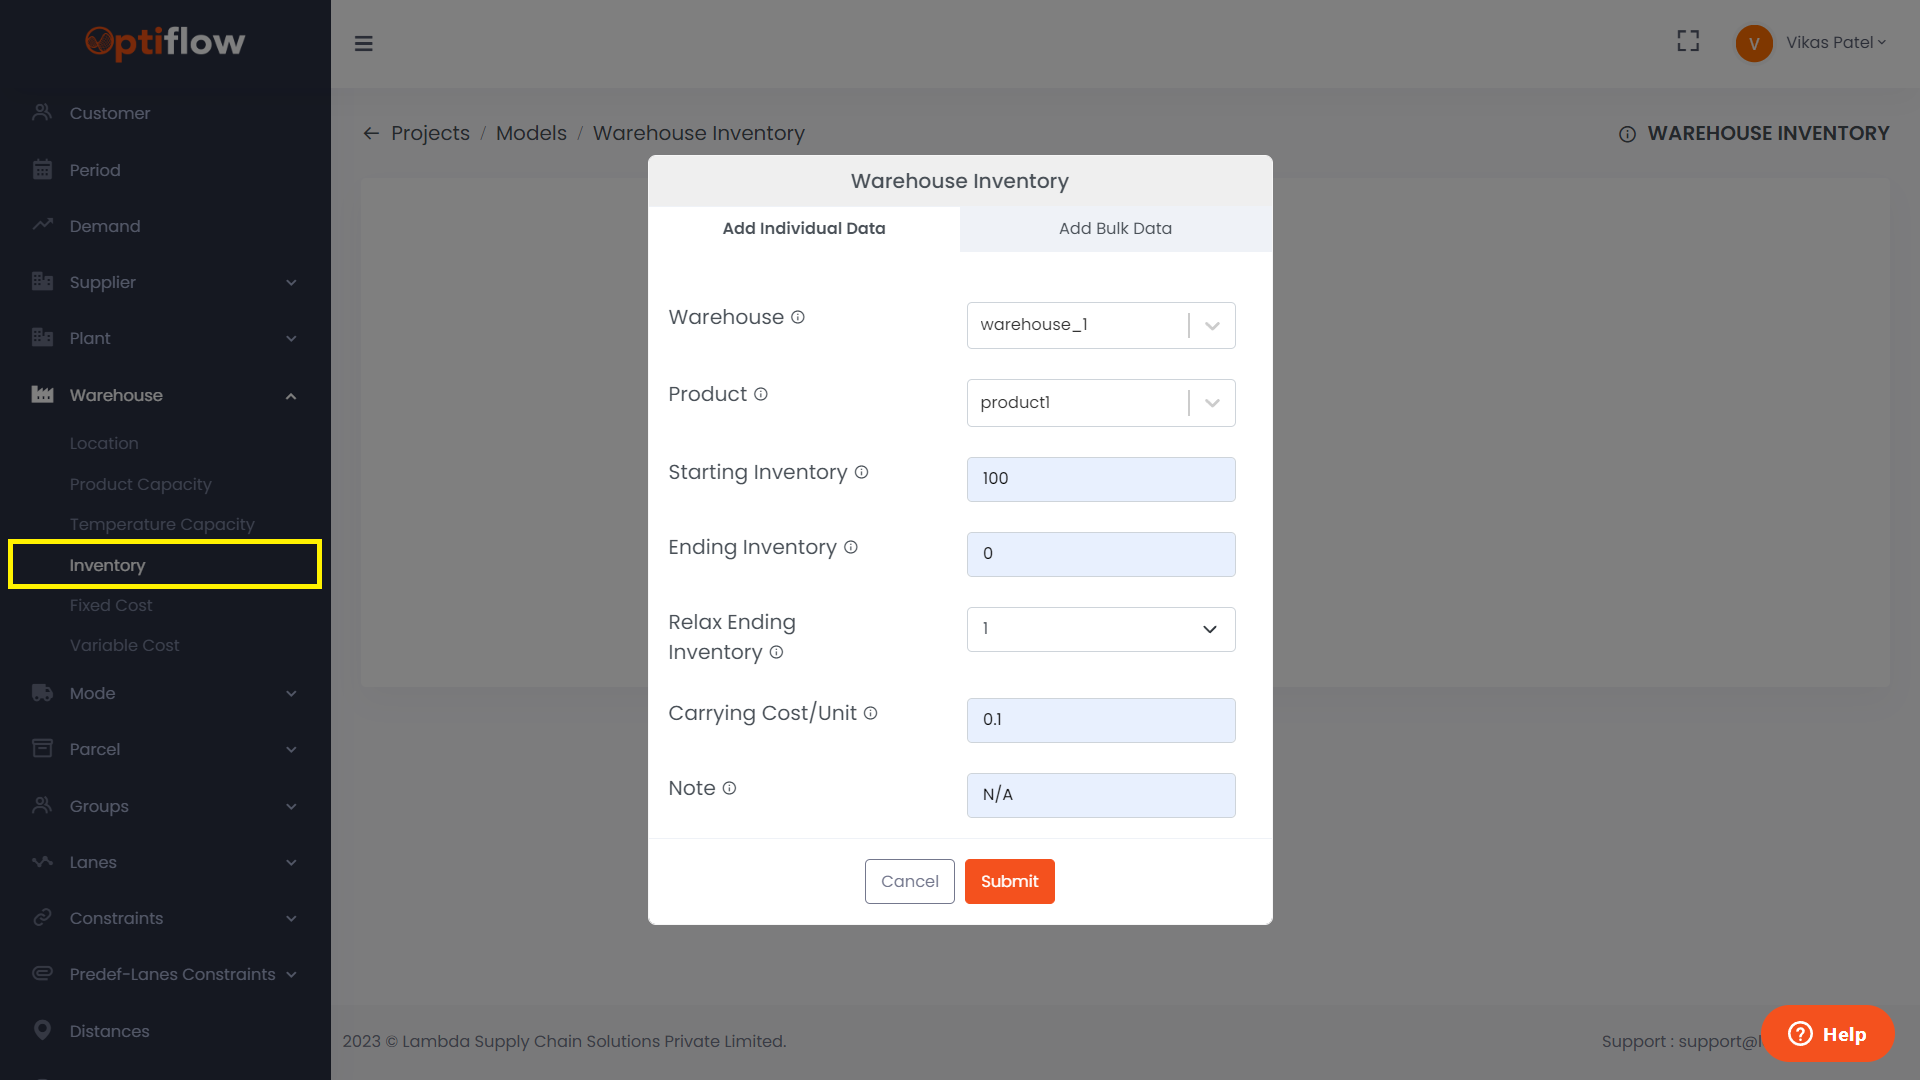
Task: Click the hamburger menu to collapse sidebar
Action: click(364, 44)
